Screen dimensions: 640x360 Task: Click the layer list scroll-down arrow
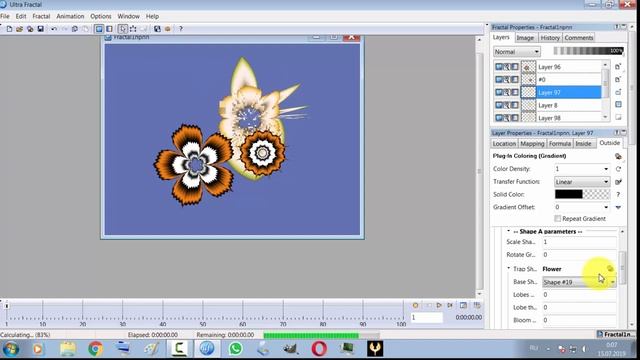(x=605, y=118)
